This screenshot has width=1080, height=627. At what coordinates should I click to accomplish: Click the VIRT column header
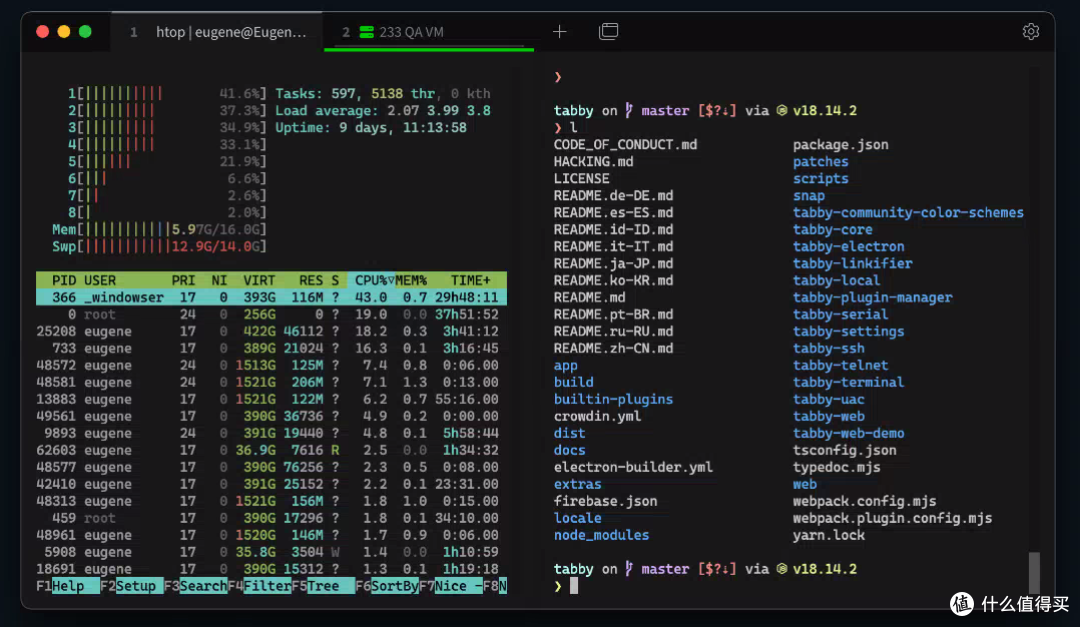pyautogui.click(x=259, y=280)
